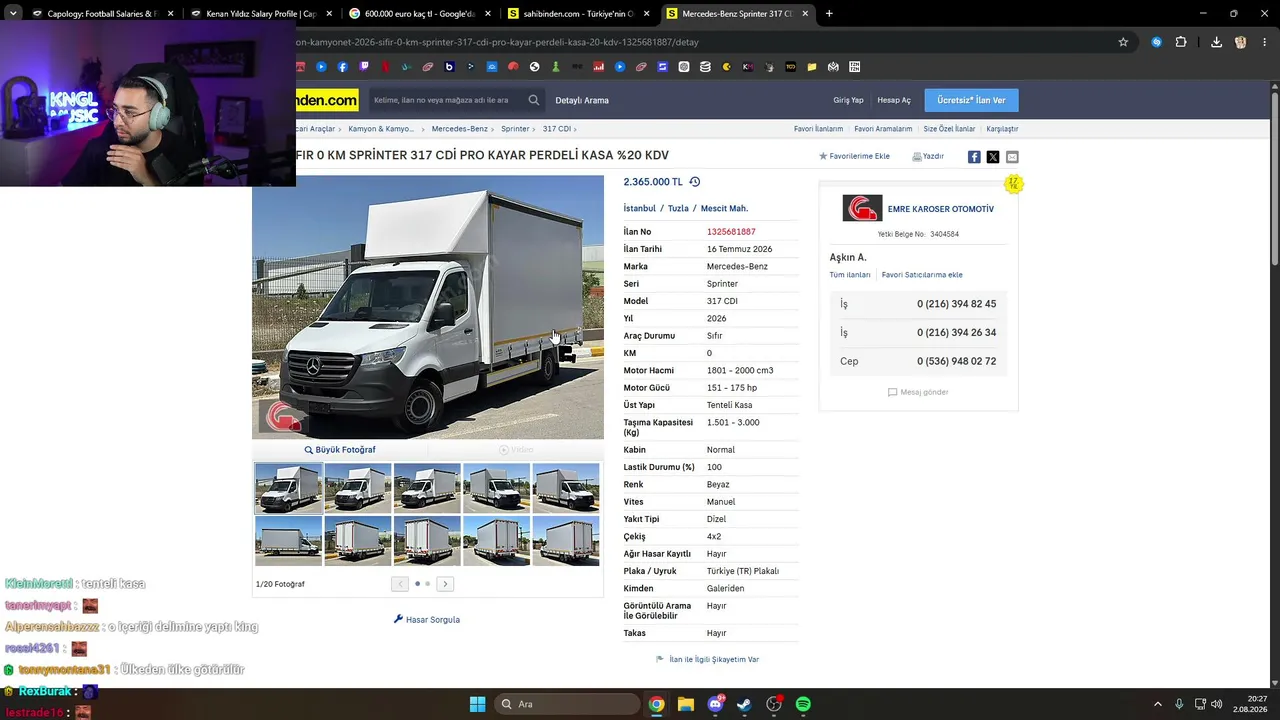The image size is (1280, 720).
Task: Click Mescit Mah. location link
Action: coord(724,209)
